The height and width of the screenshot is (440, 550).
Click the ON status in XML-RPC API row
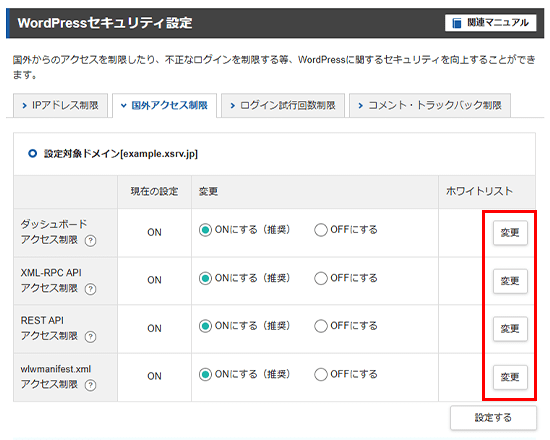tap(154, 280)
